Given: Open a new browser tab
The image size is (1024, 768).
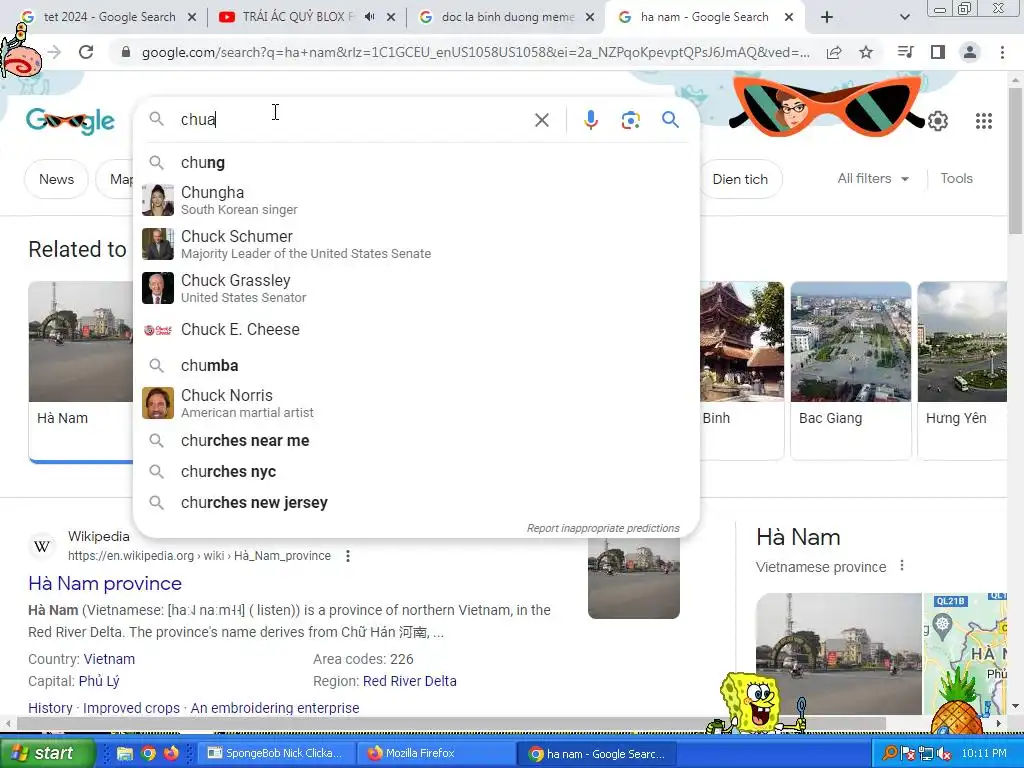Looking at the screenshot, I should point(826,17).
